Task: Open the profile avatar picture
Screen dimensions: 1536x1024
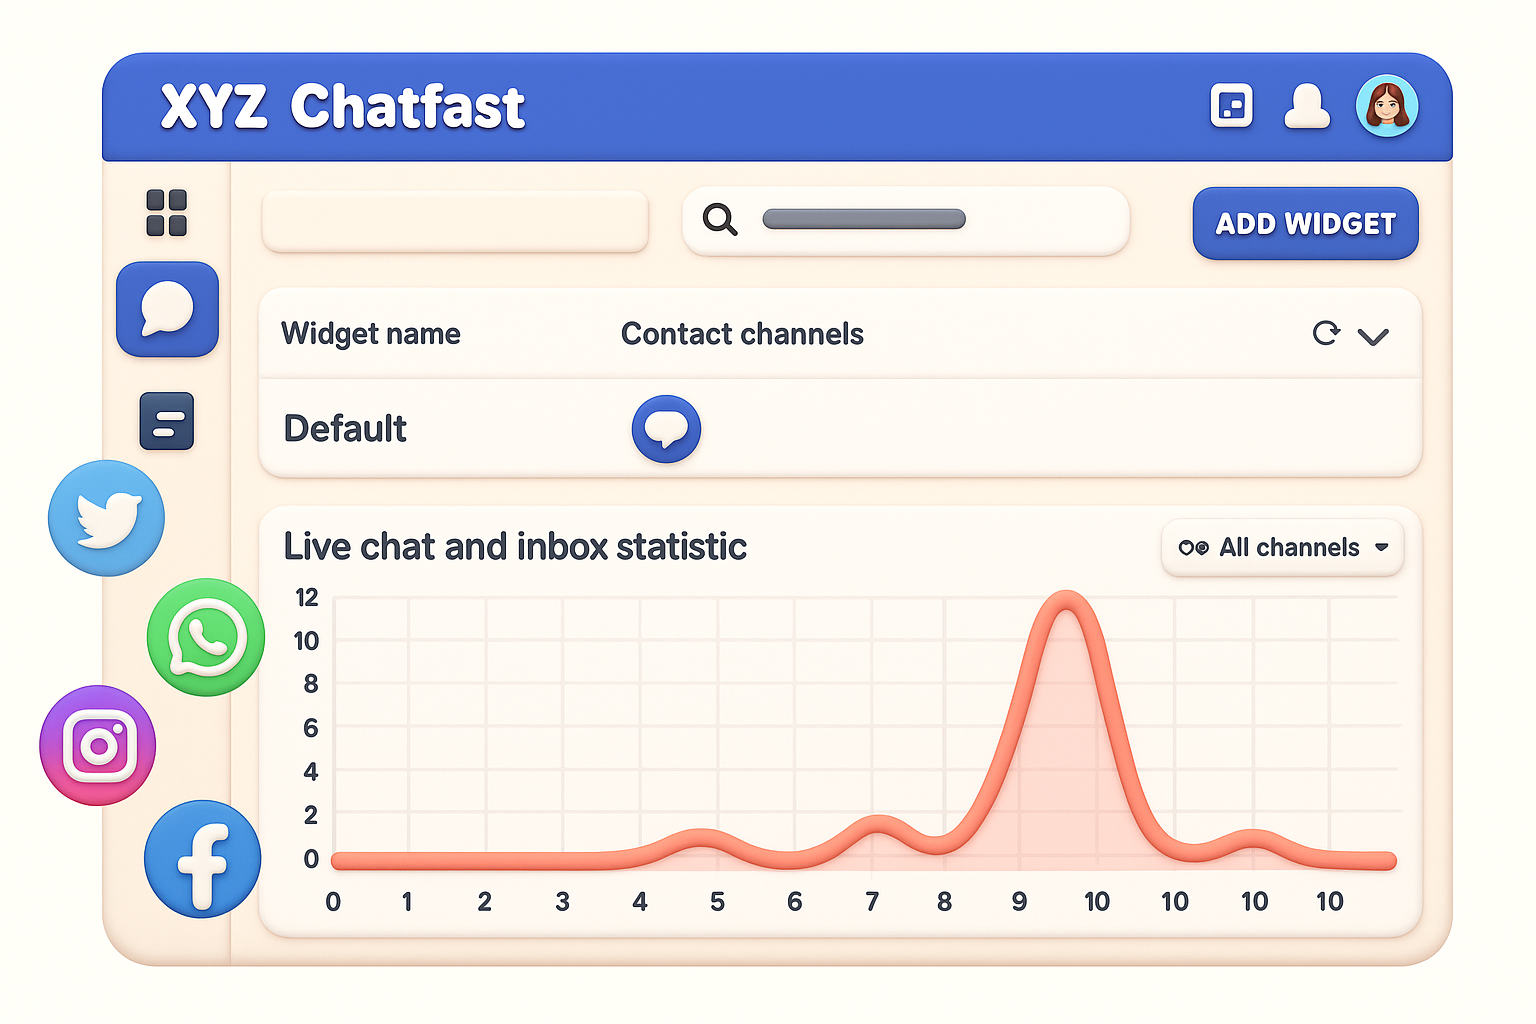Action: point(1387,105)
